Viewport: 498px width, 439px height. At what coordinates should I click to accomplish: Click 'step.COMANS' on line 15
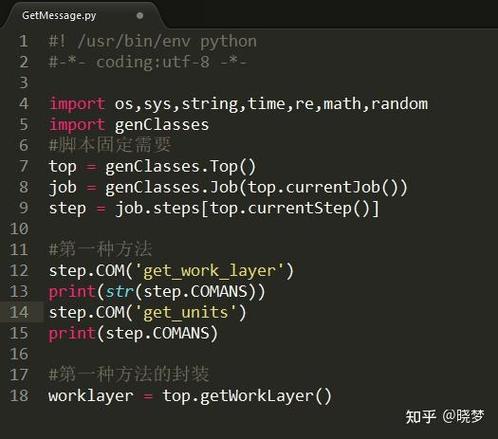pos(157,333)
